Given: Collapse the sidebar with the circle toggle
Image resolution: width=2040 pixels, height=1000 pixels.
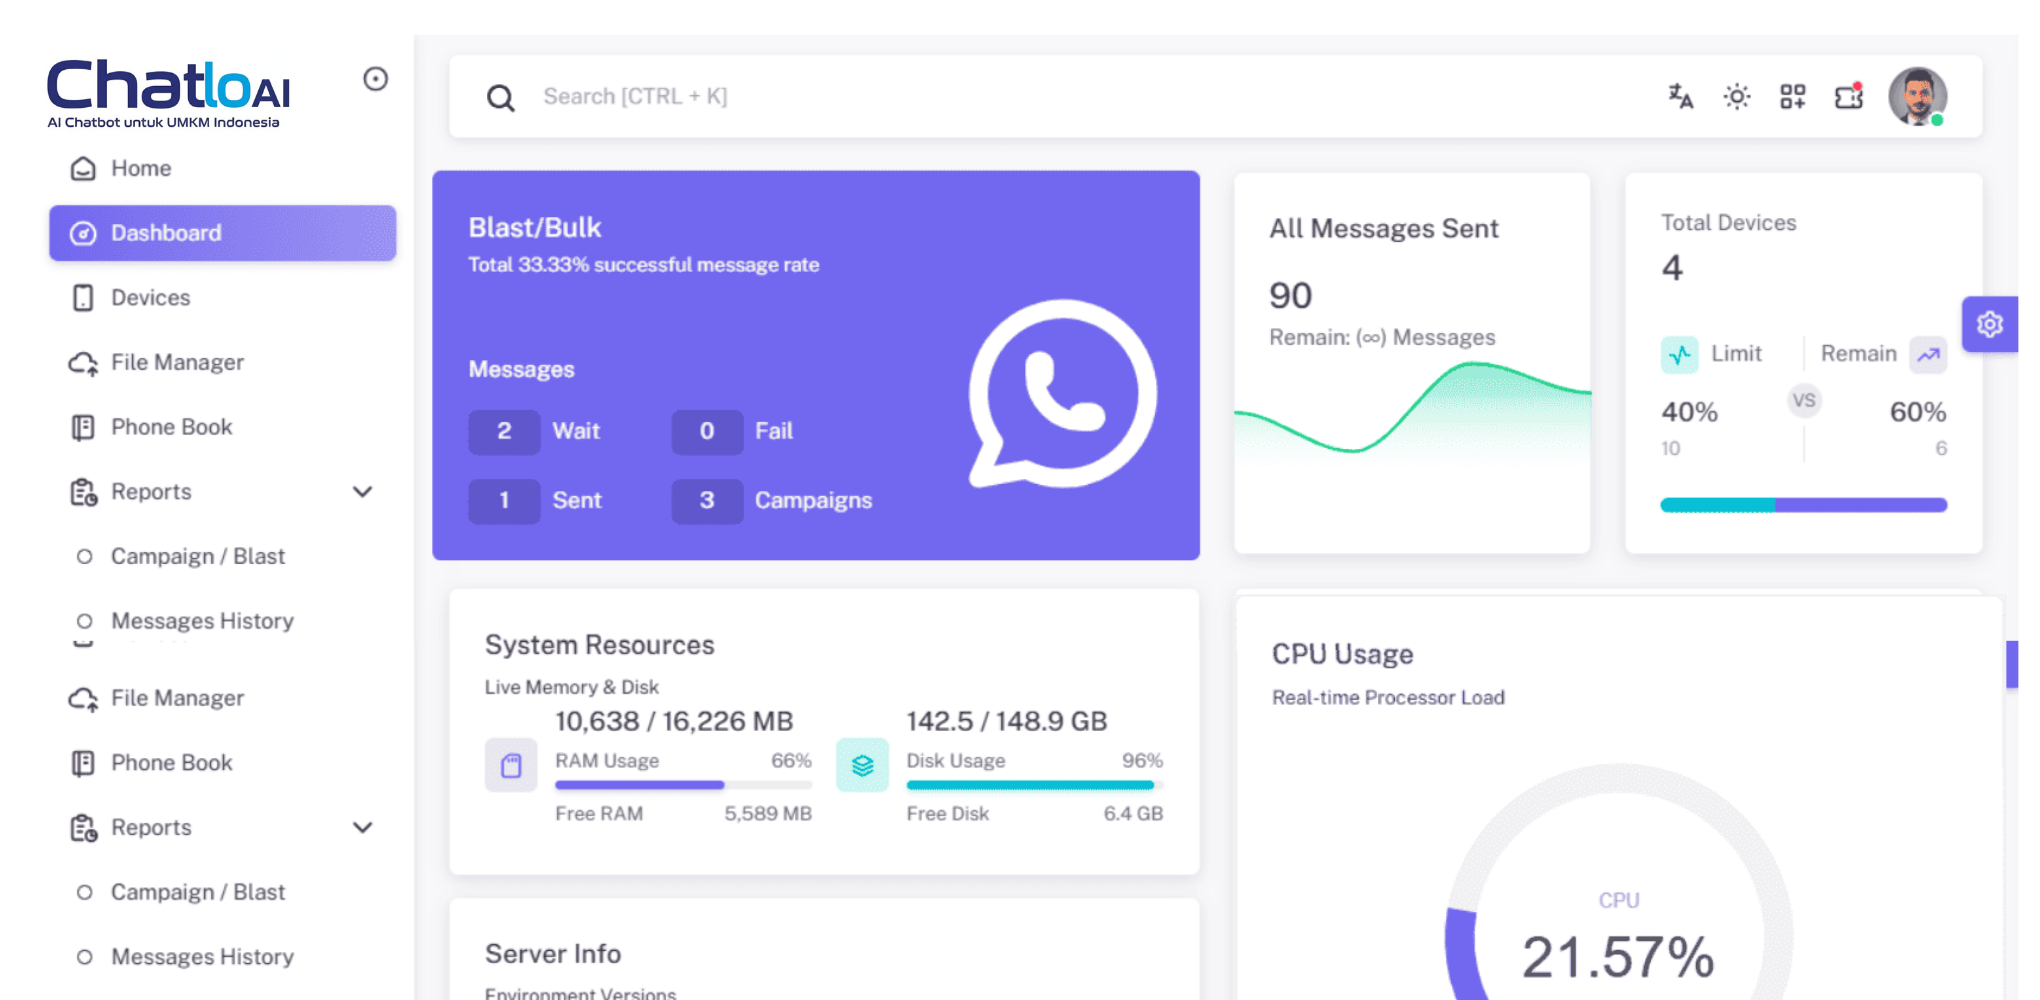Looking at the screenshot, I should [x=375, y=79].
